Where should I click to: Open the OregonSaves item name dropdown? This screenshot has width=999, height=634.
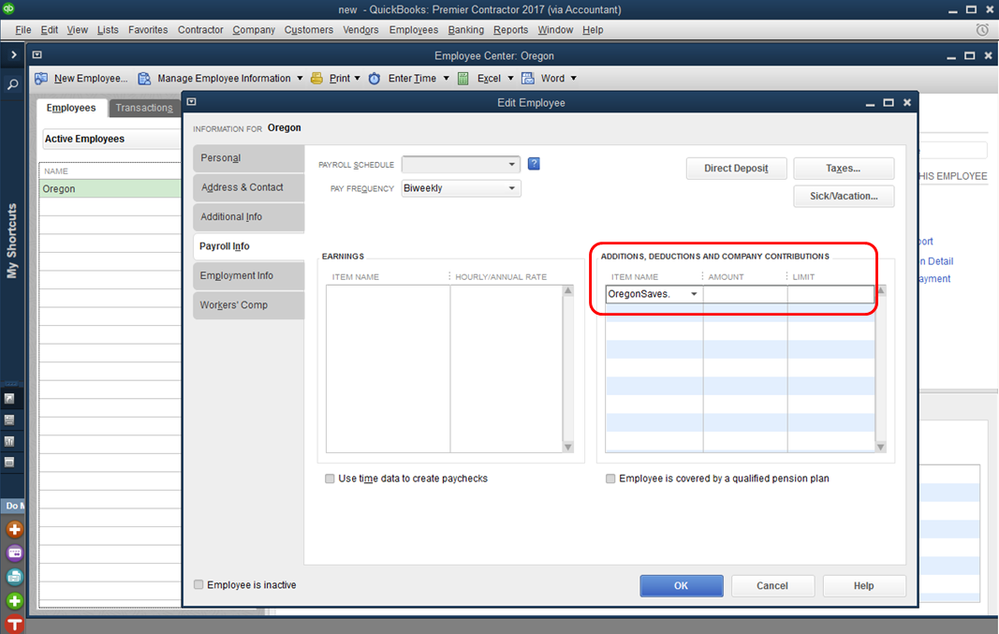(694, 294)
